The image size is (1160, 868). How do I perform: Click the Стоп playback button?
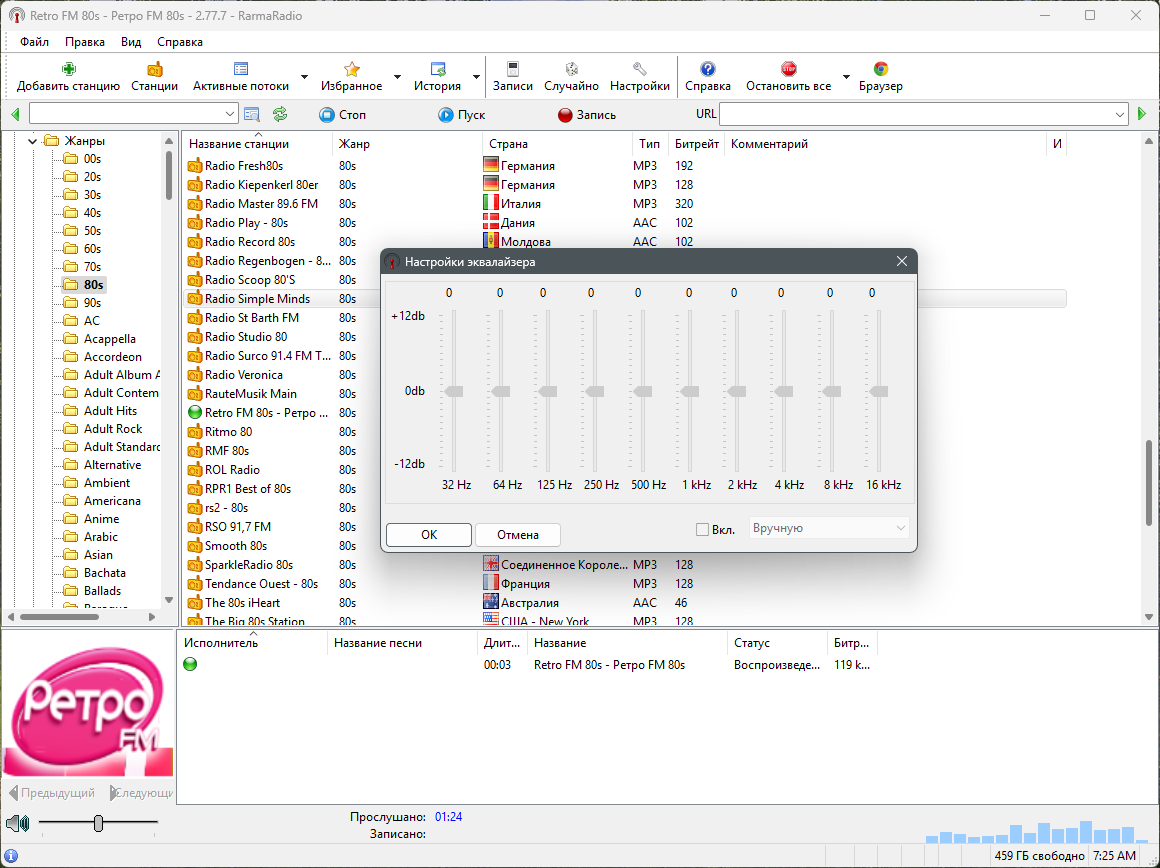343,115
